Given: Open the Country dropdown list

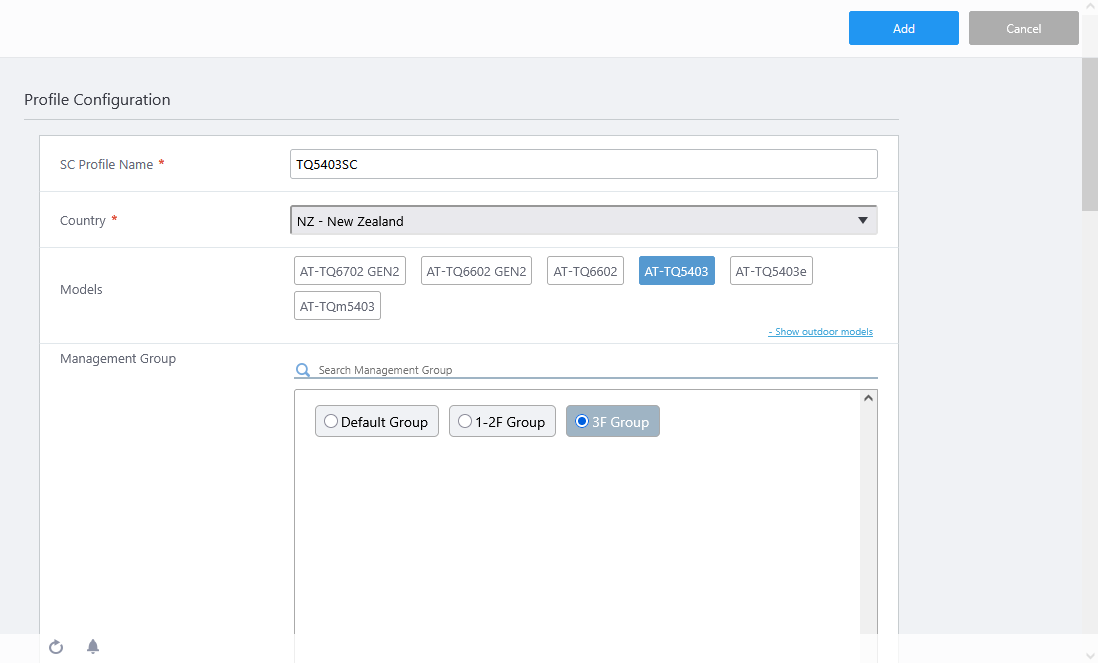Looking at the screenshot, I should tap(583, 221).
